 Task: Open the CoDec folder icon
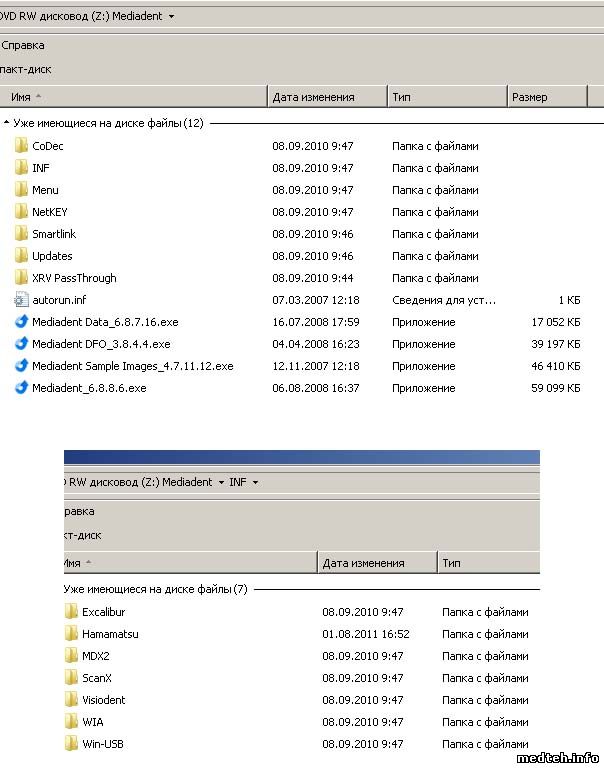[x=21, y=146]
